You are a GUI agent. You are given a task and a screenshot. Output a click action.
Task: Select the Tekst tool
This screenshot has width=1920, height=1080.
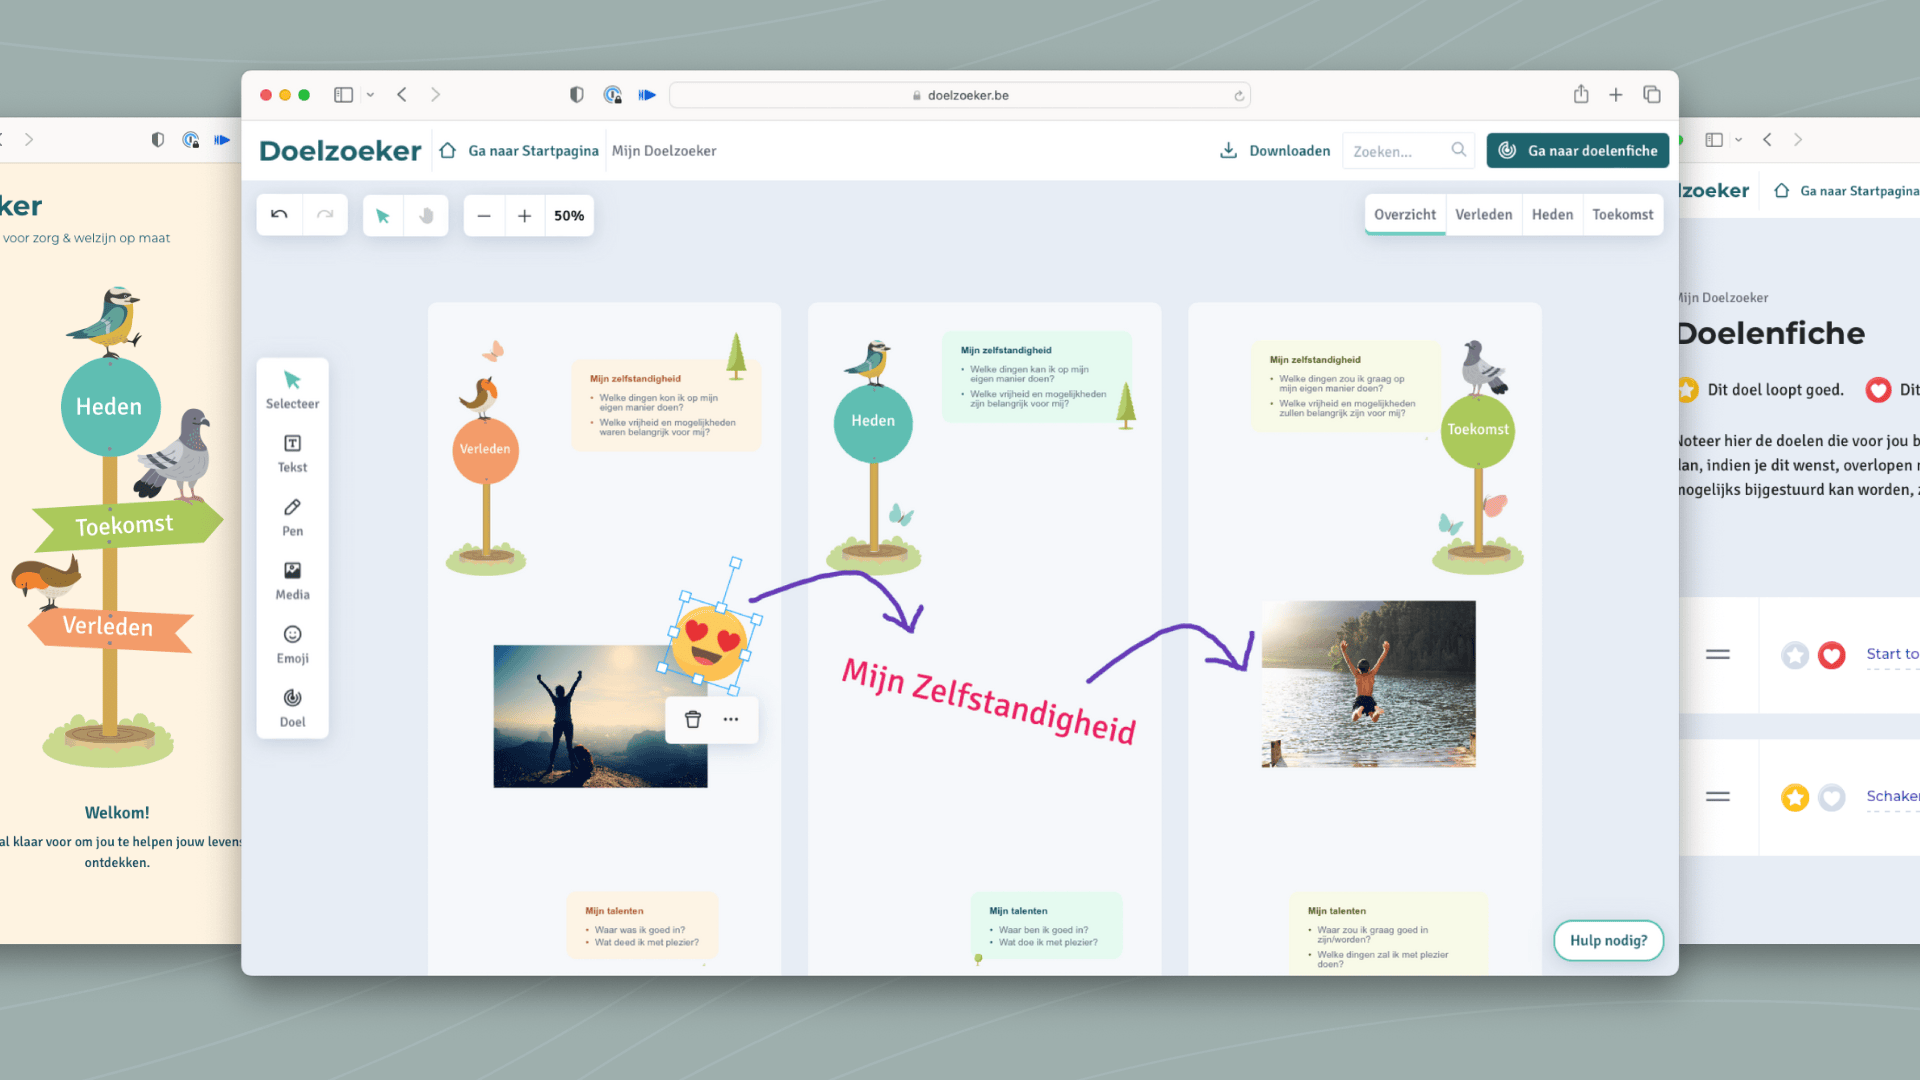292,453
